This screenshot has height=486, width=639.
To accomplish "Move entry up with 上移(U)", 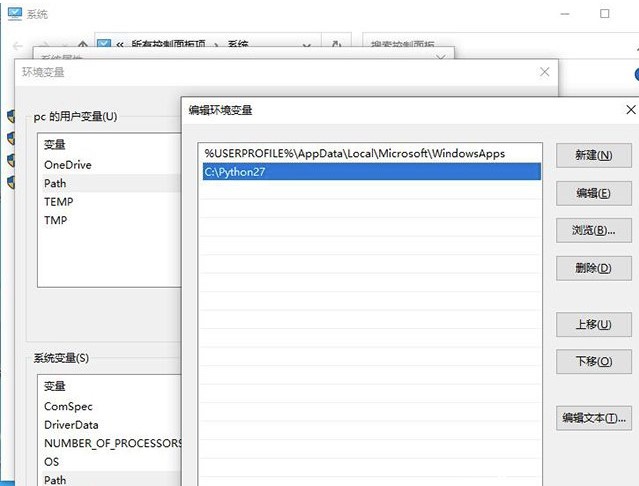I will (593, 324).
